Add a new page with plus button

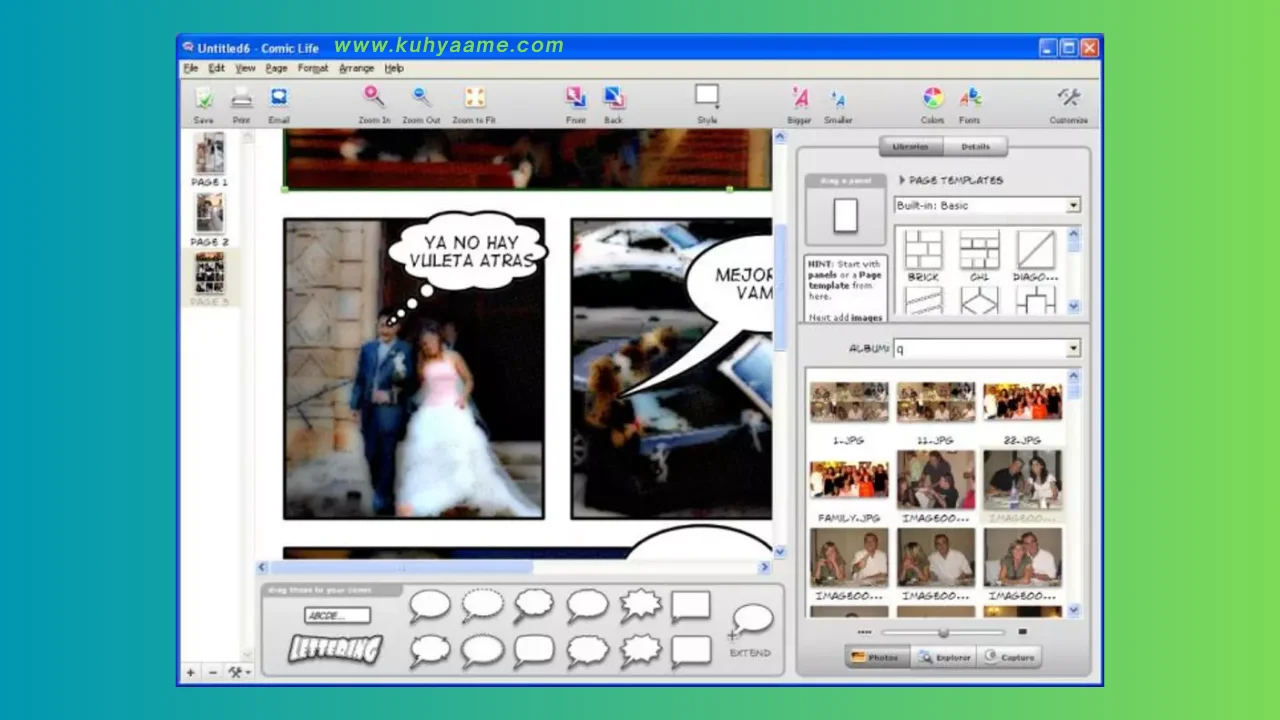(x=191, y=673)
